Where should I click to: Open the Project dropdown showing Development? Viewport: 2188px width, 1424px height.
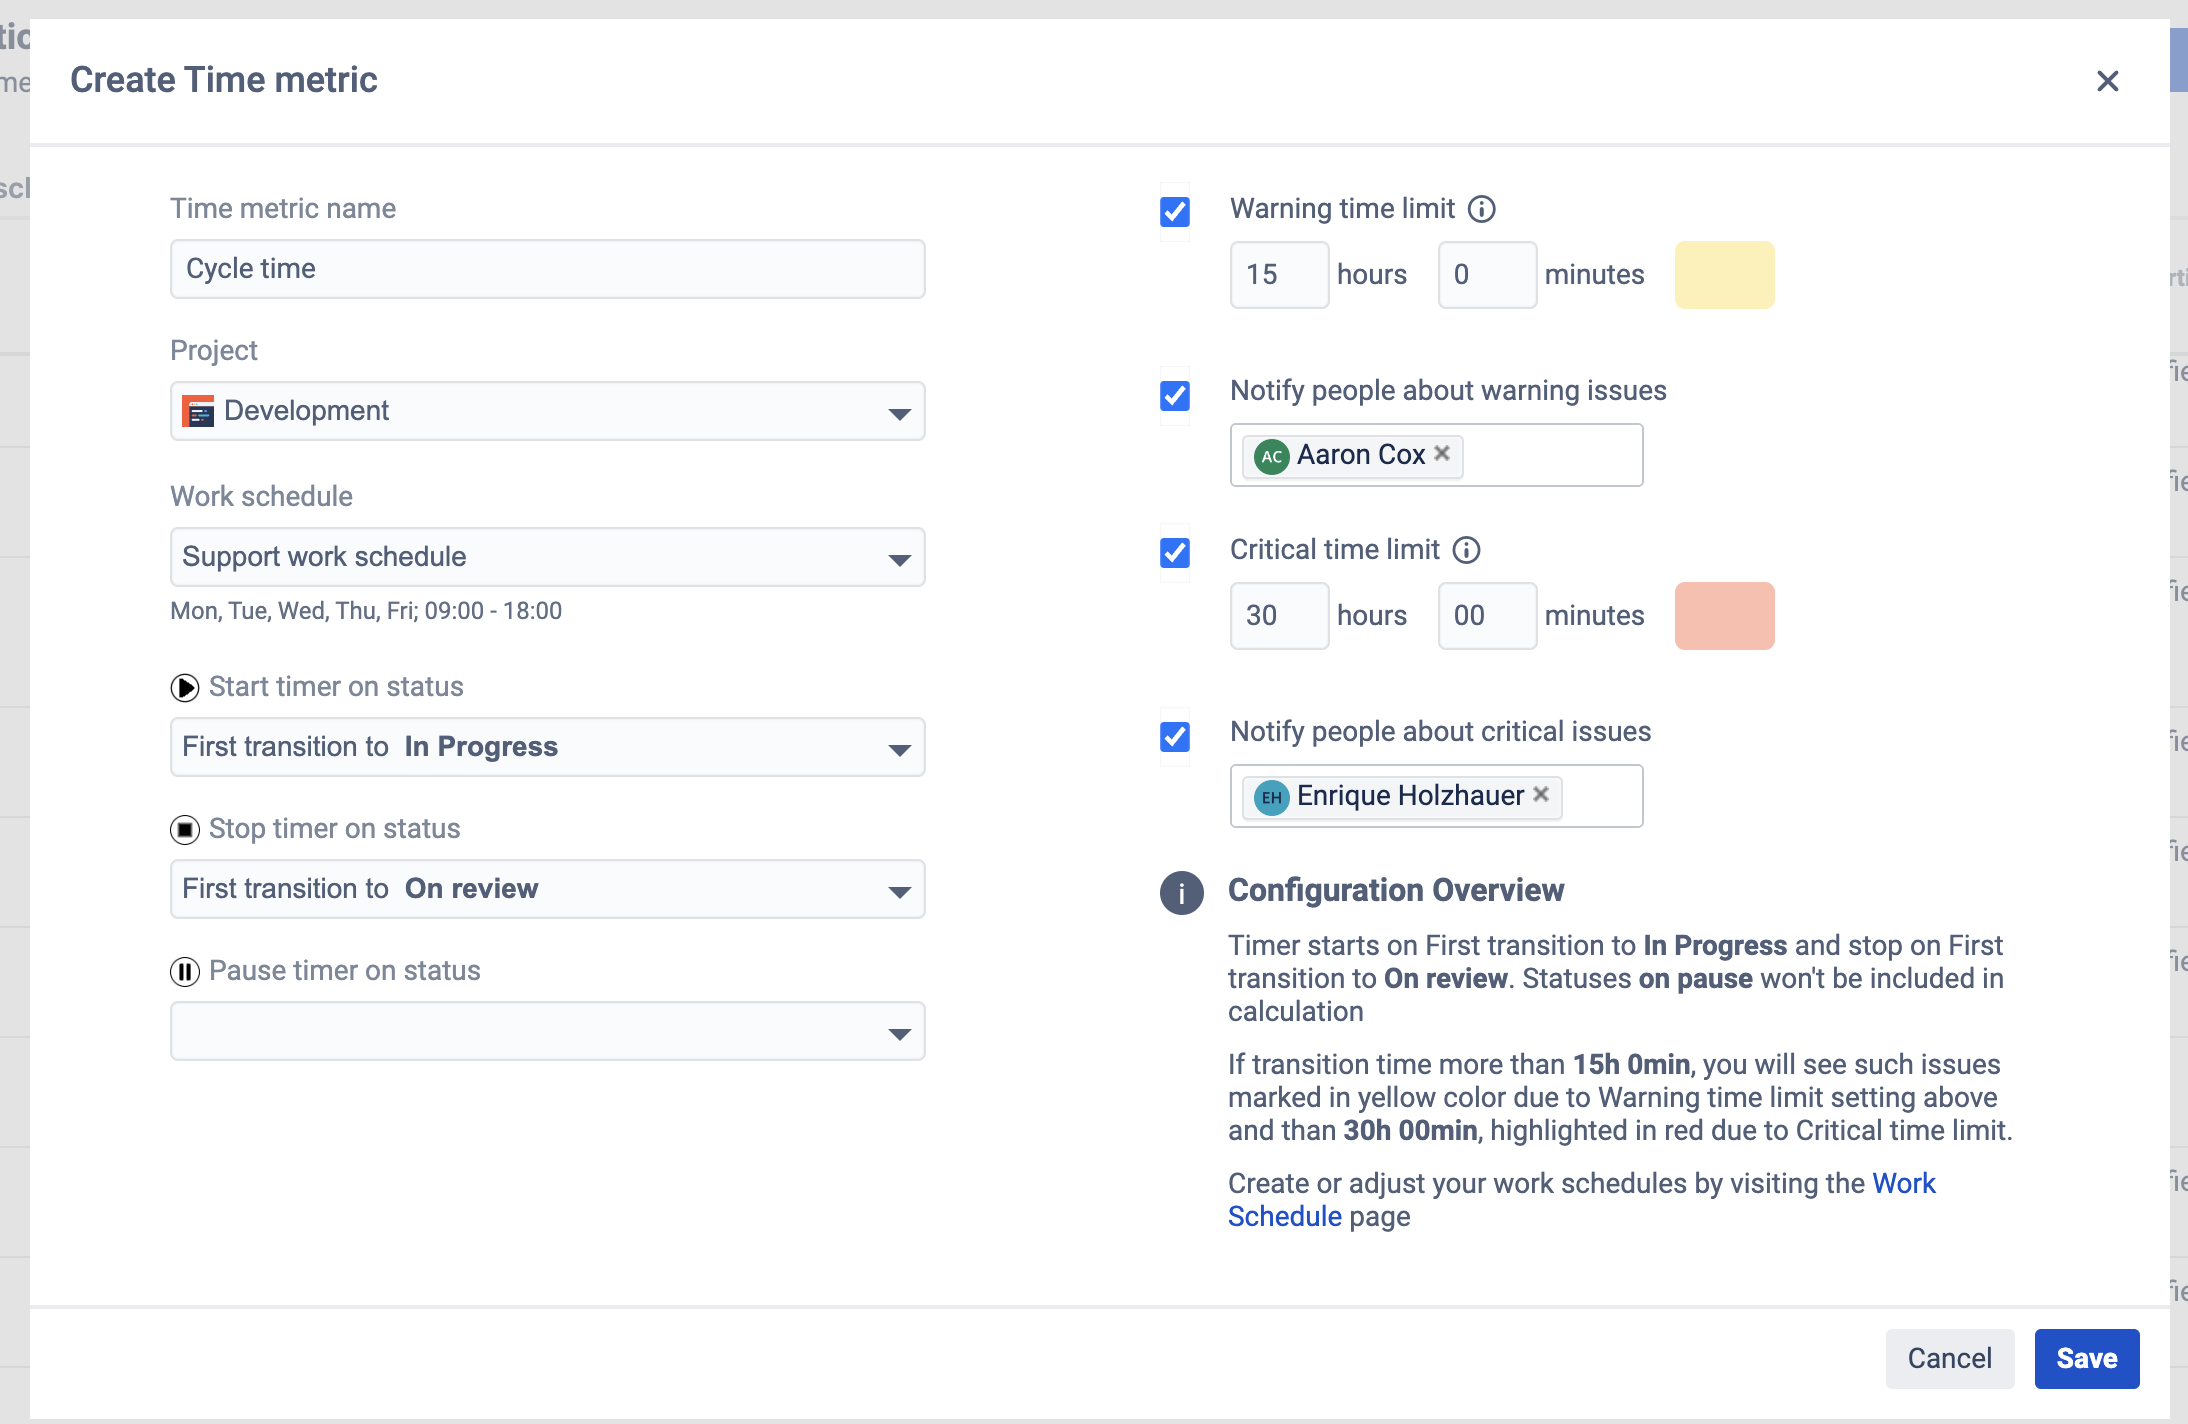[x=547, y=411]
